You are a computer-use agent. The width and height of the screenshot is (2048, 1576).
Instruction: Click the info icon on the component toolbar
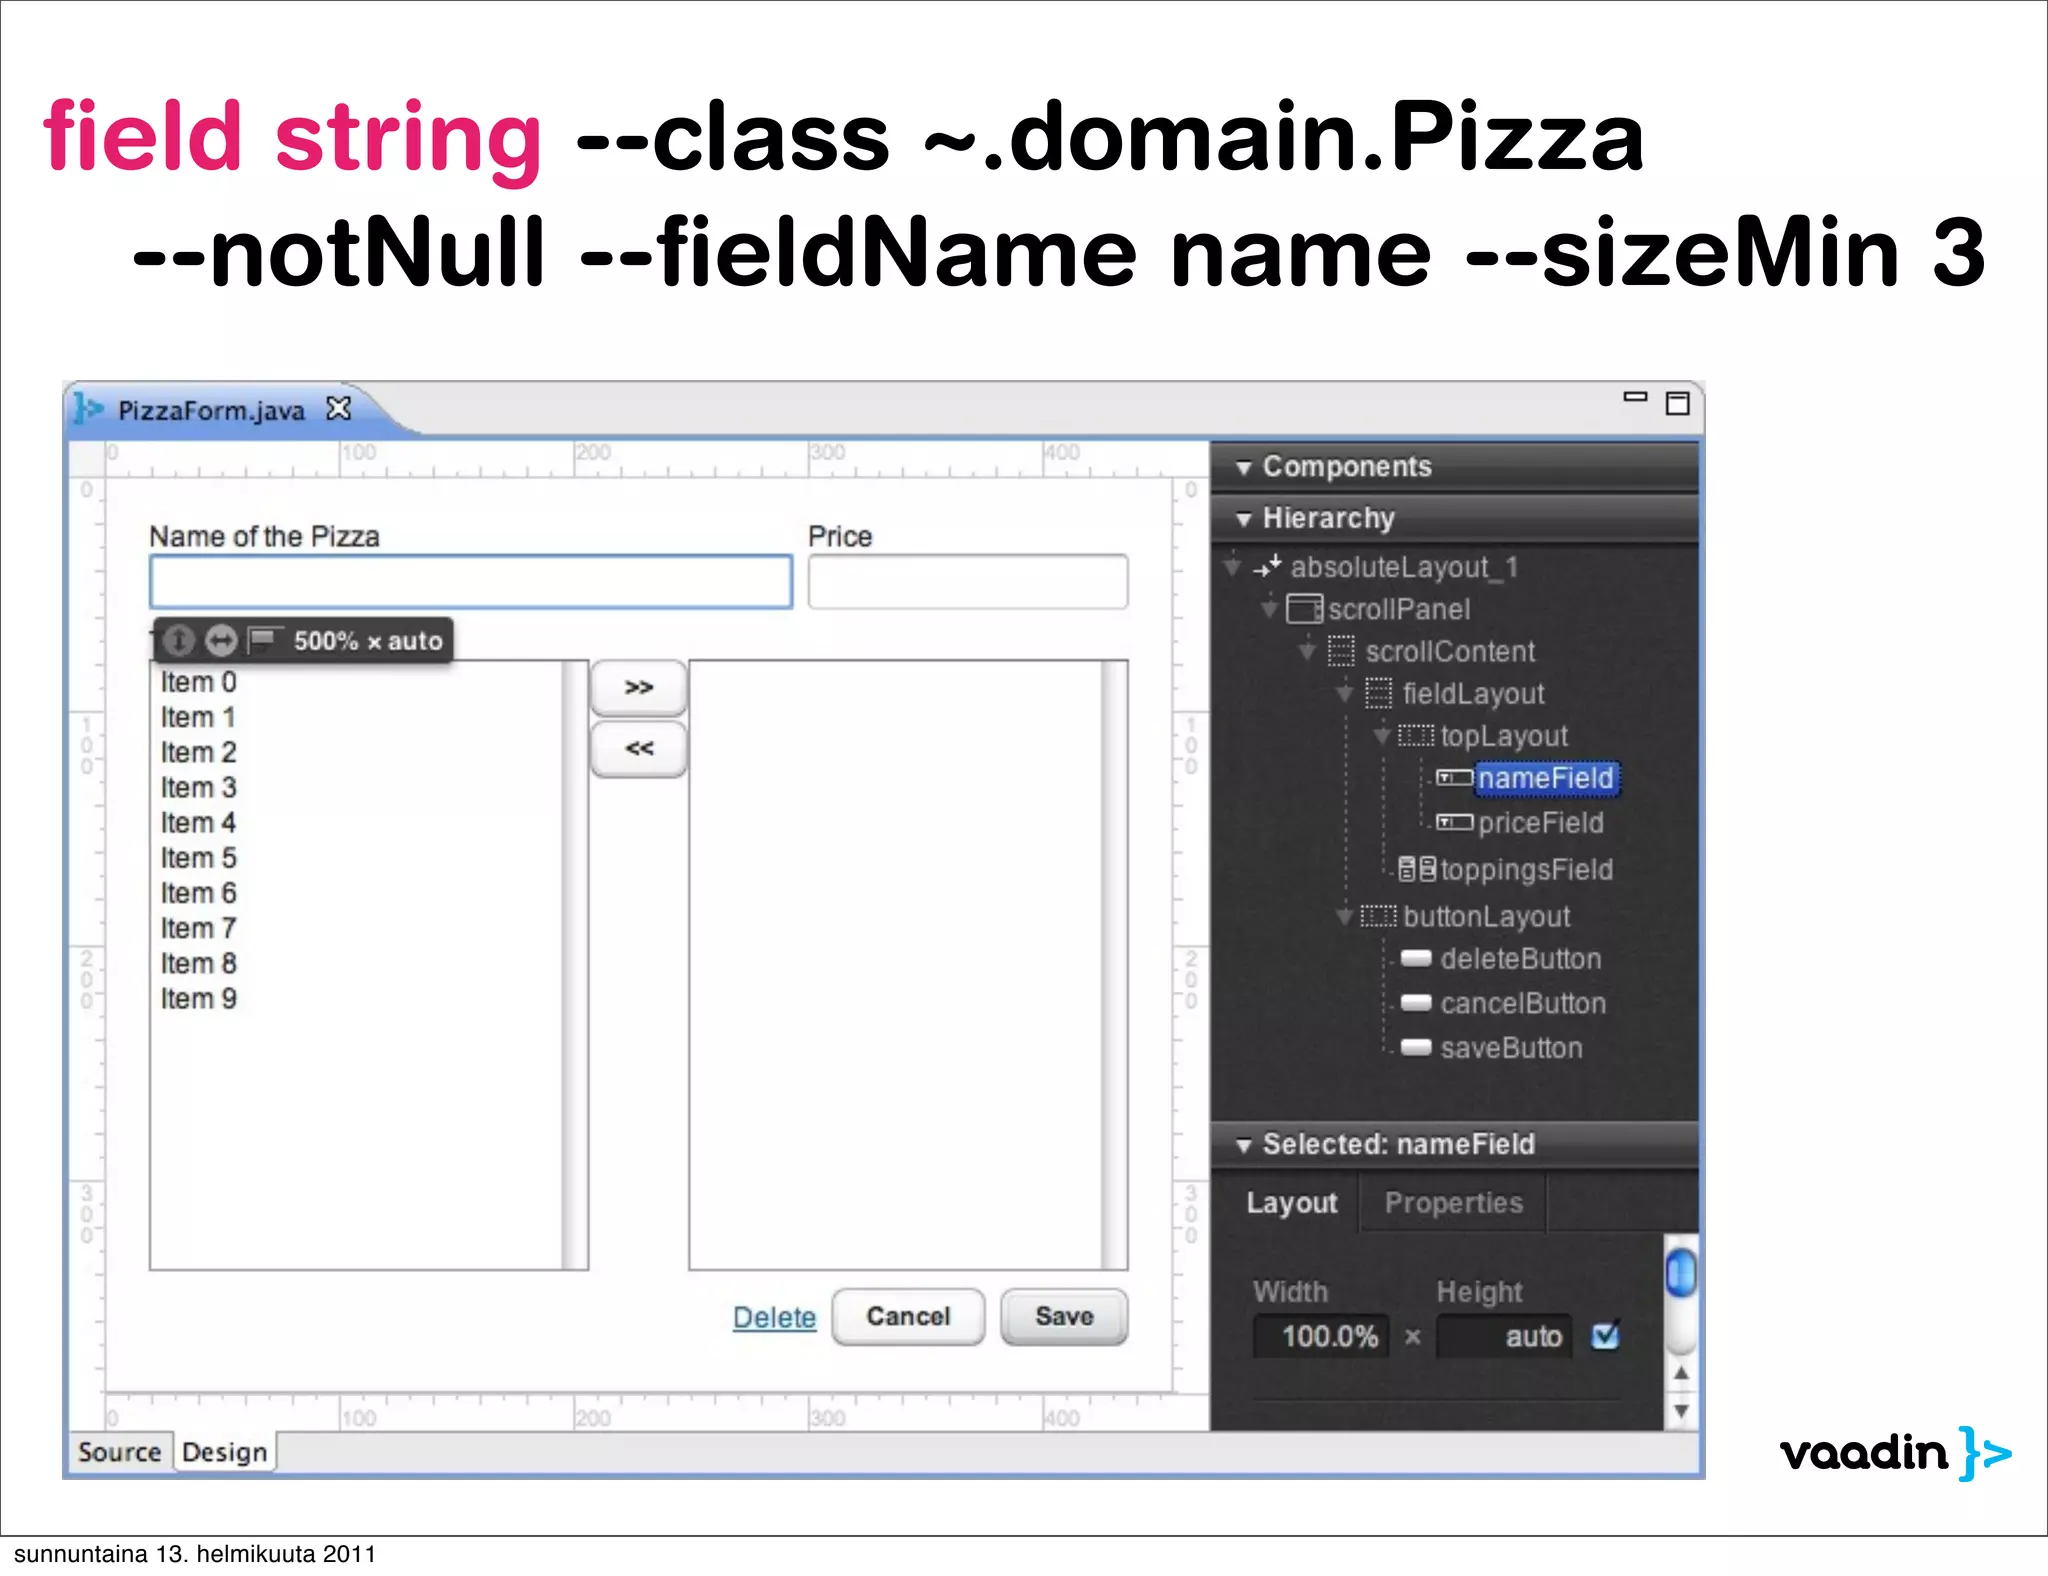tap(178, 640)
